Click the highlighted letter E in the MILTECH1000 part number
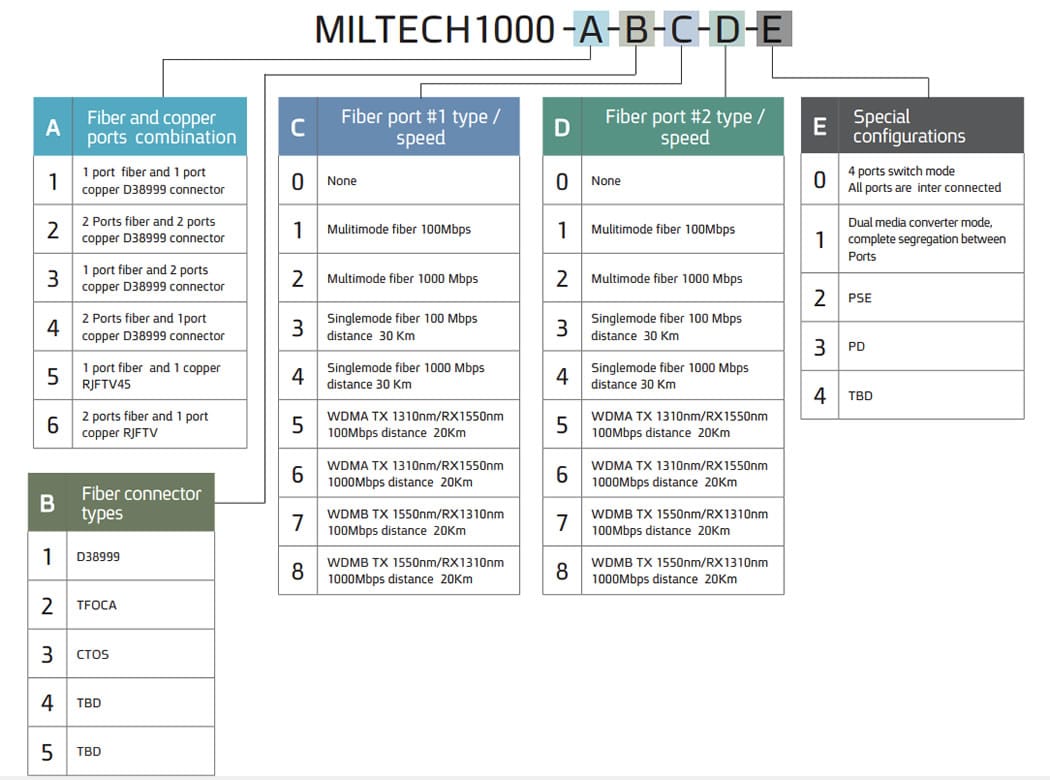Image resolution: width=1050 pixels, height=780 pixels. (773, 29)
